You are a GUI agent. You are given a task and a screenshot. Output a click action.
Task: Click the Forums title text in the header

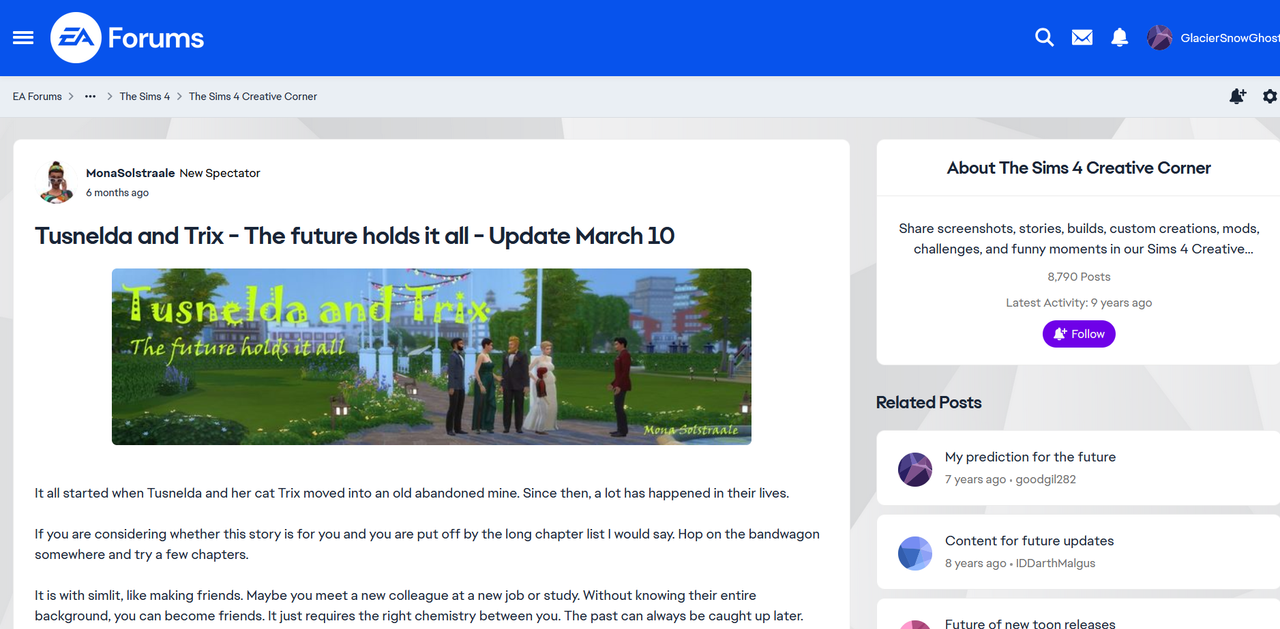[x=156, y=38]
